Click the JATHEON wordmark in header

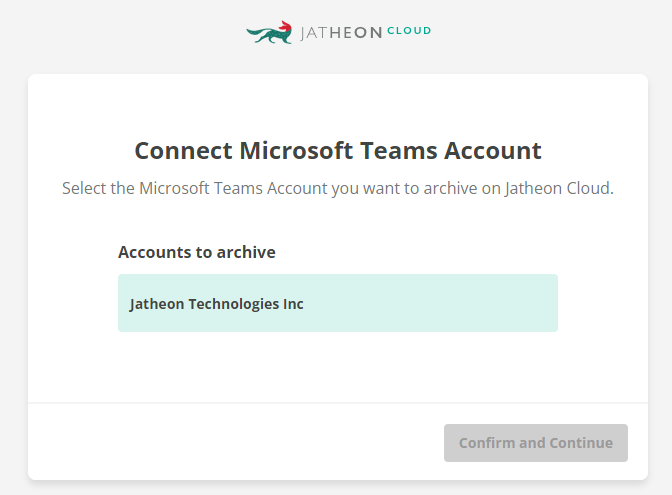(x=341, y=33)
